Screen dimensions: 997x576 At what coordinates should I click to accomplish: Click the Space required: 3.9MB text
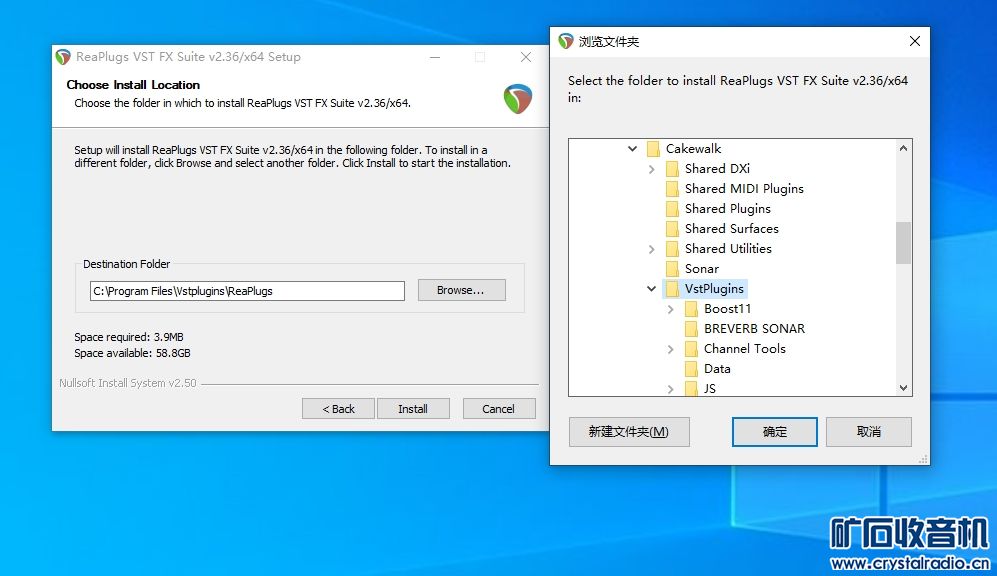[129, 337]
